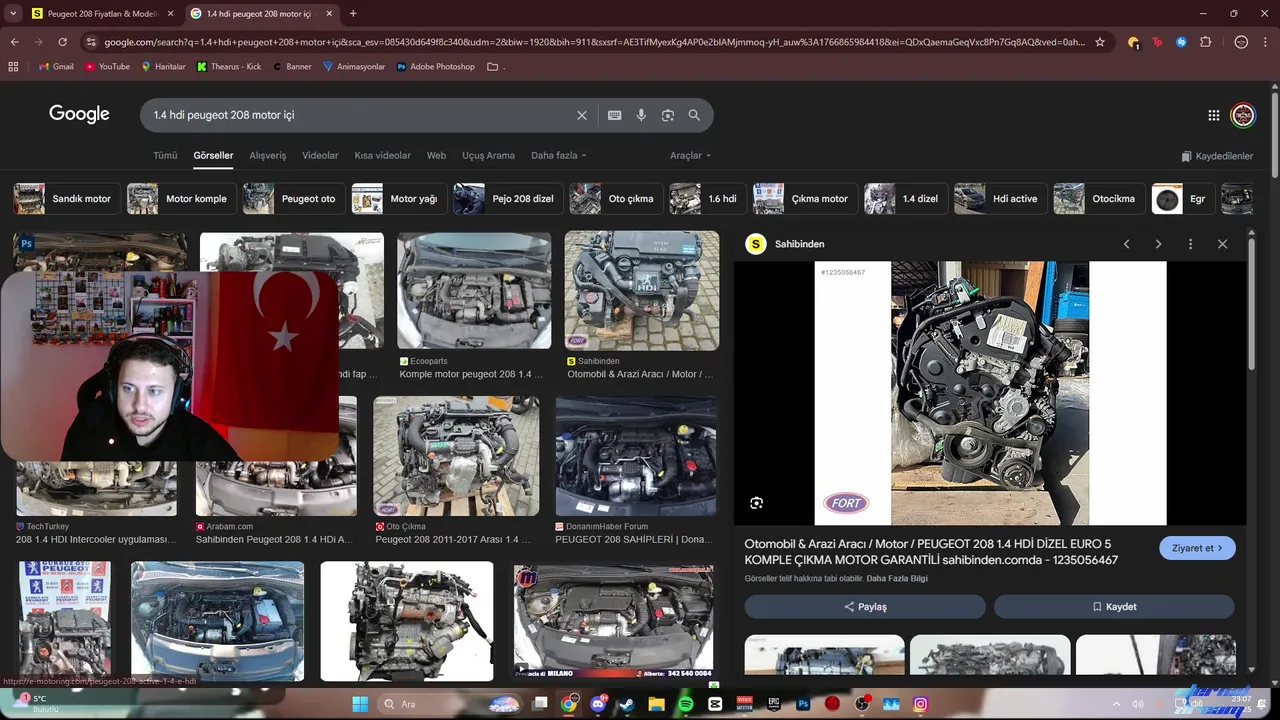Open the DonanımHaber Forum image result

point(636,456)
